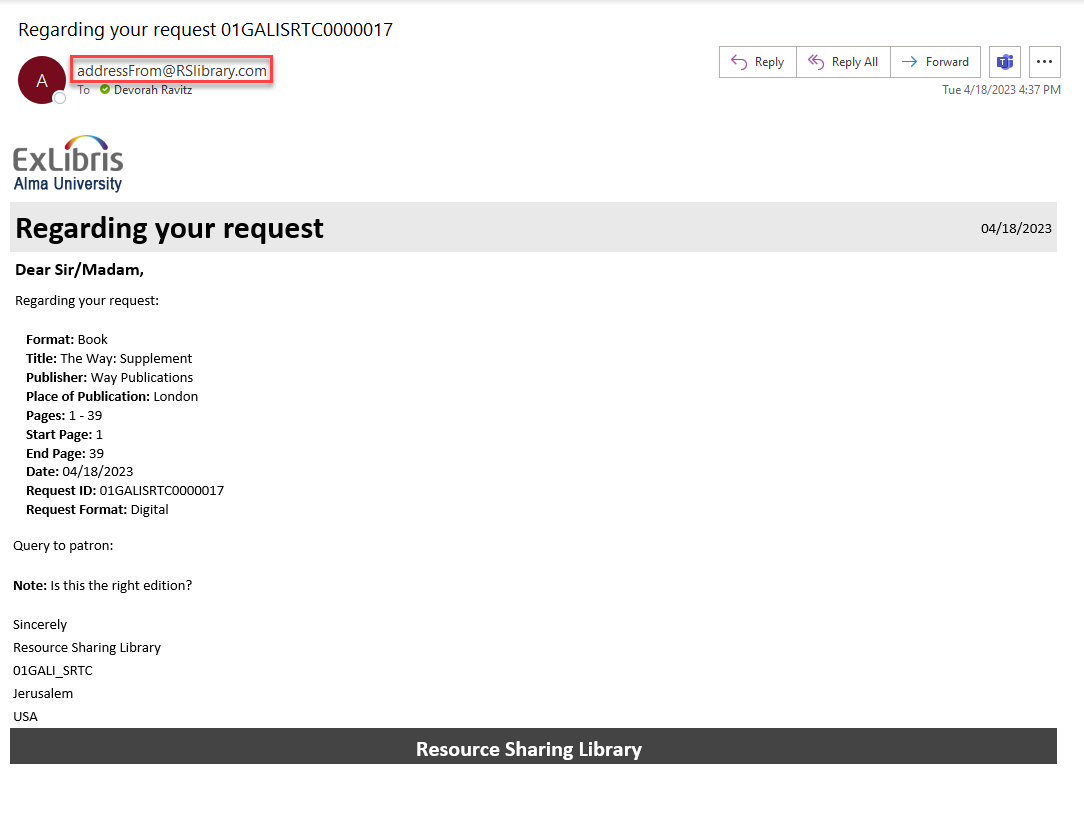The image size is (1084, 829).
Task: Click the Request ID value 01GALISRTC0000017 in body
Action: (x=162, y=491)
